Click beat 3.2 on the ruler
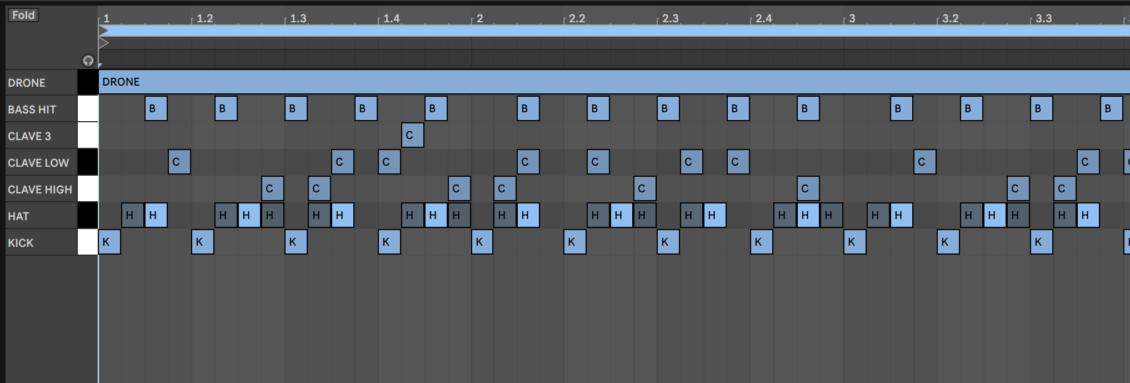Screen dimensions: 1130x383 click(x=950, y=18)
